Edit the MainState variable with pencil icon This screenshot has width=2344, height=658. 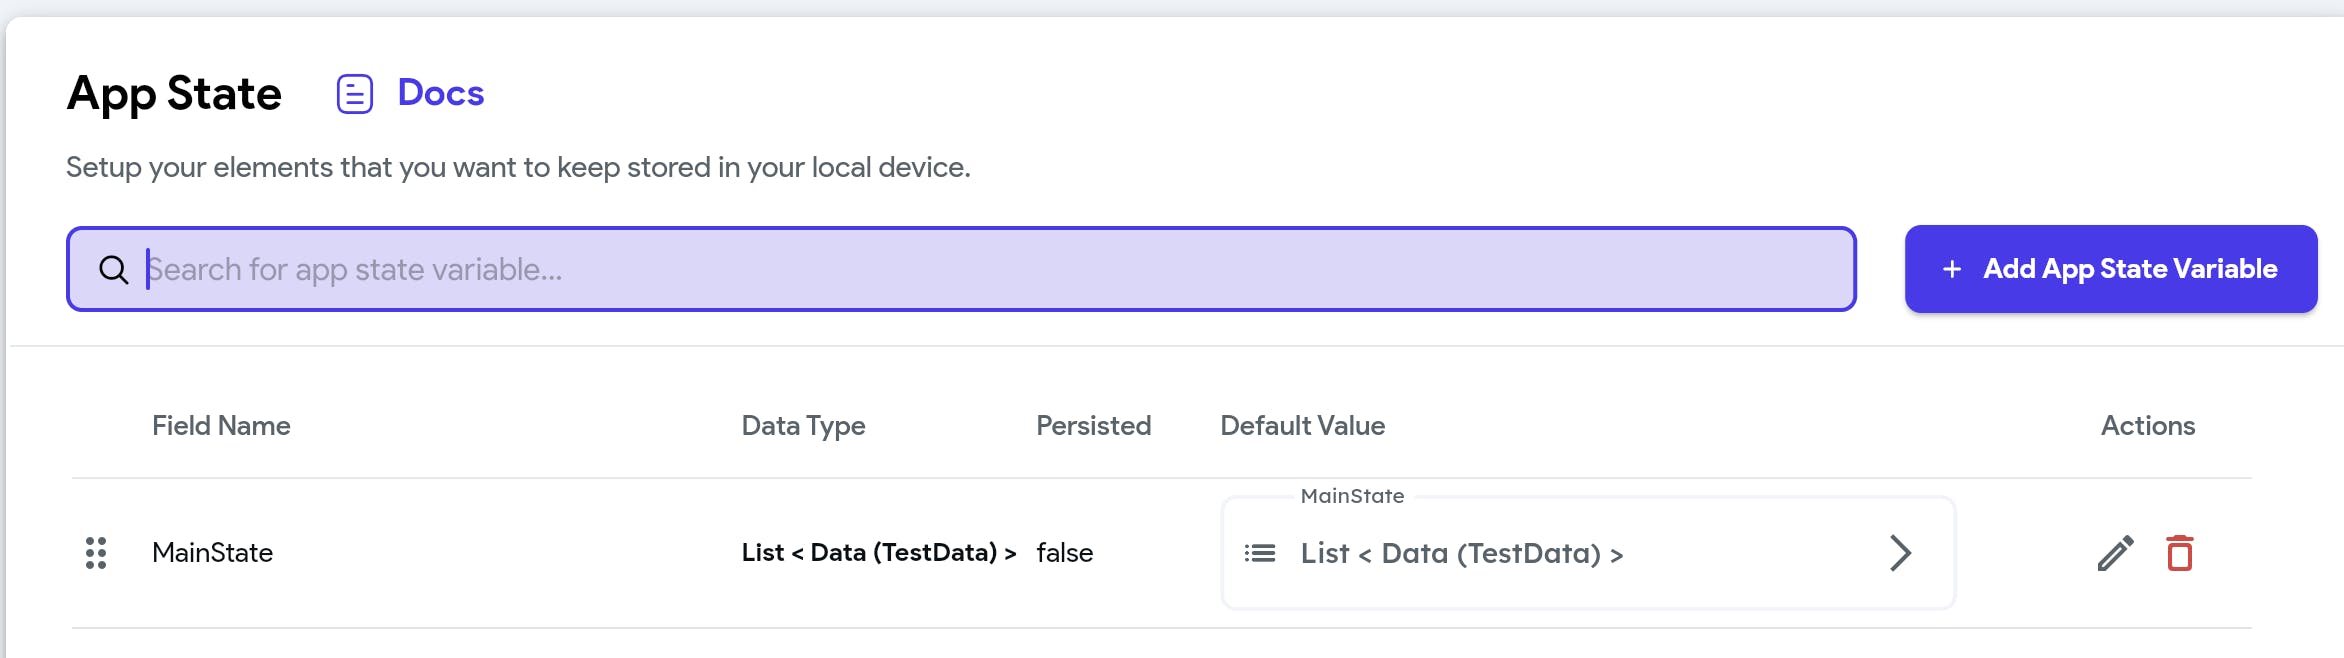(x=2115, y=553)
